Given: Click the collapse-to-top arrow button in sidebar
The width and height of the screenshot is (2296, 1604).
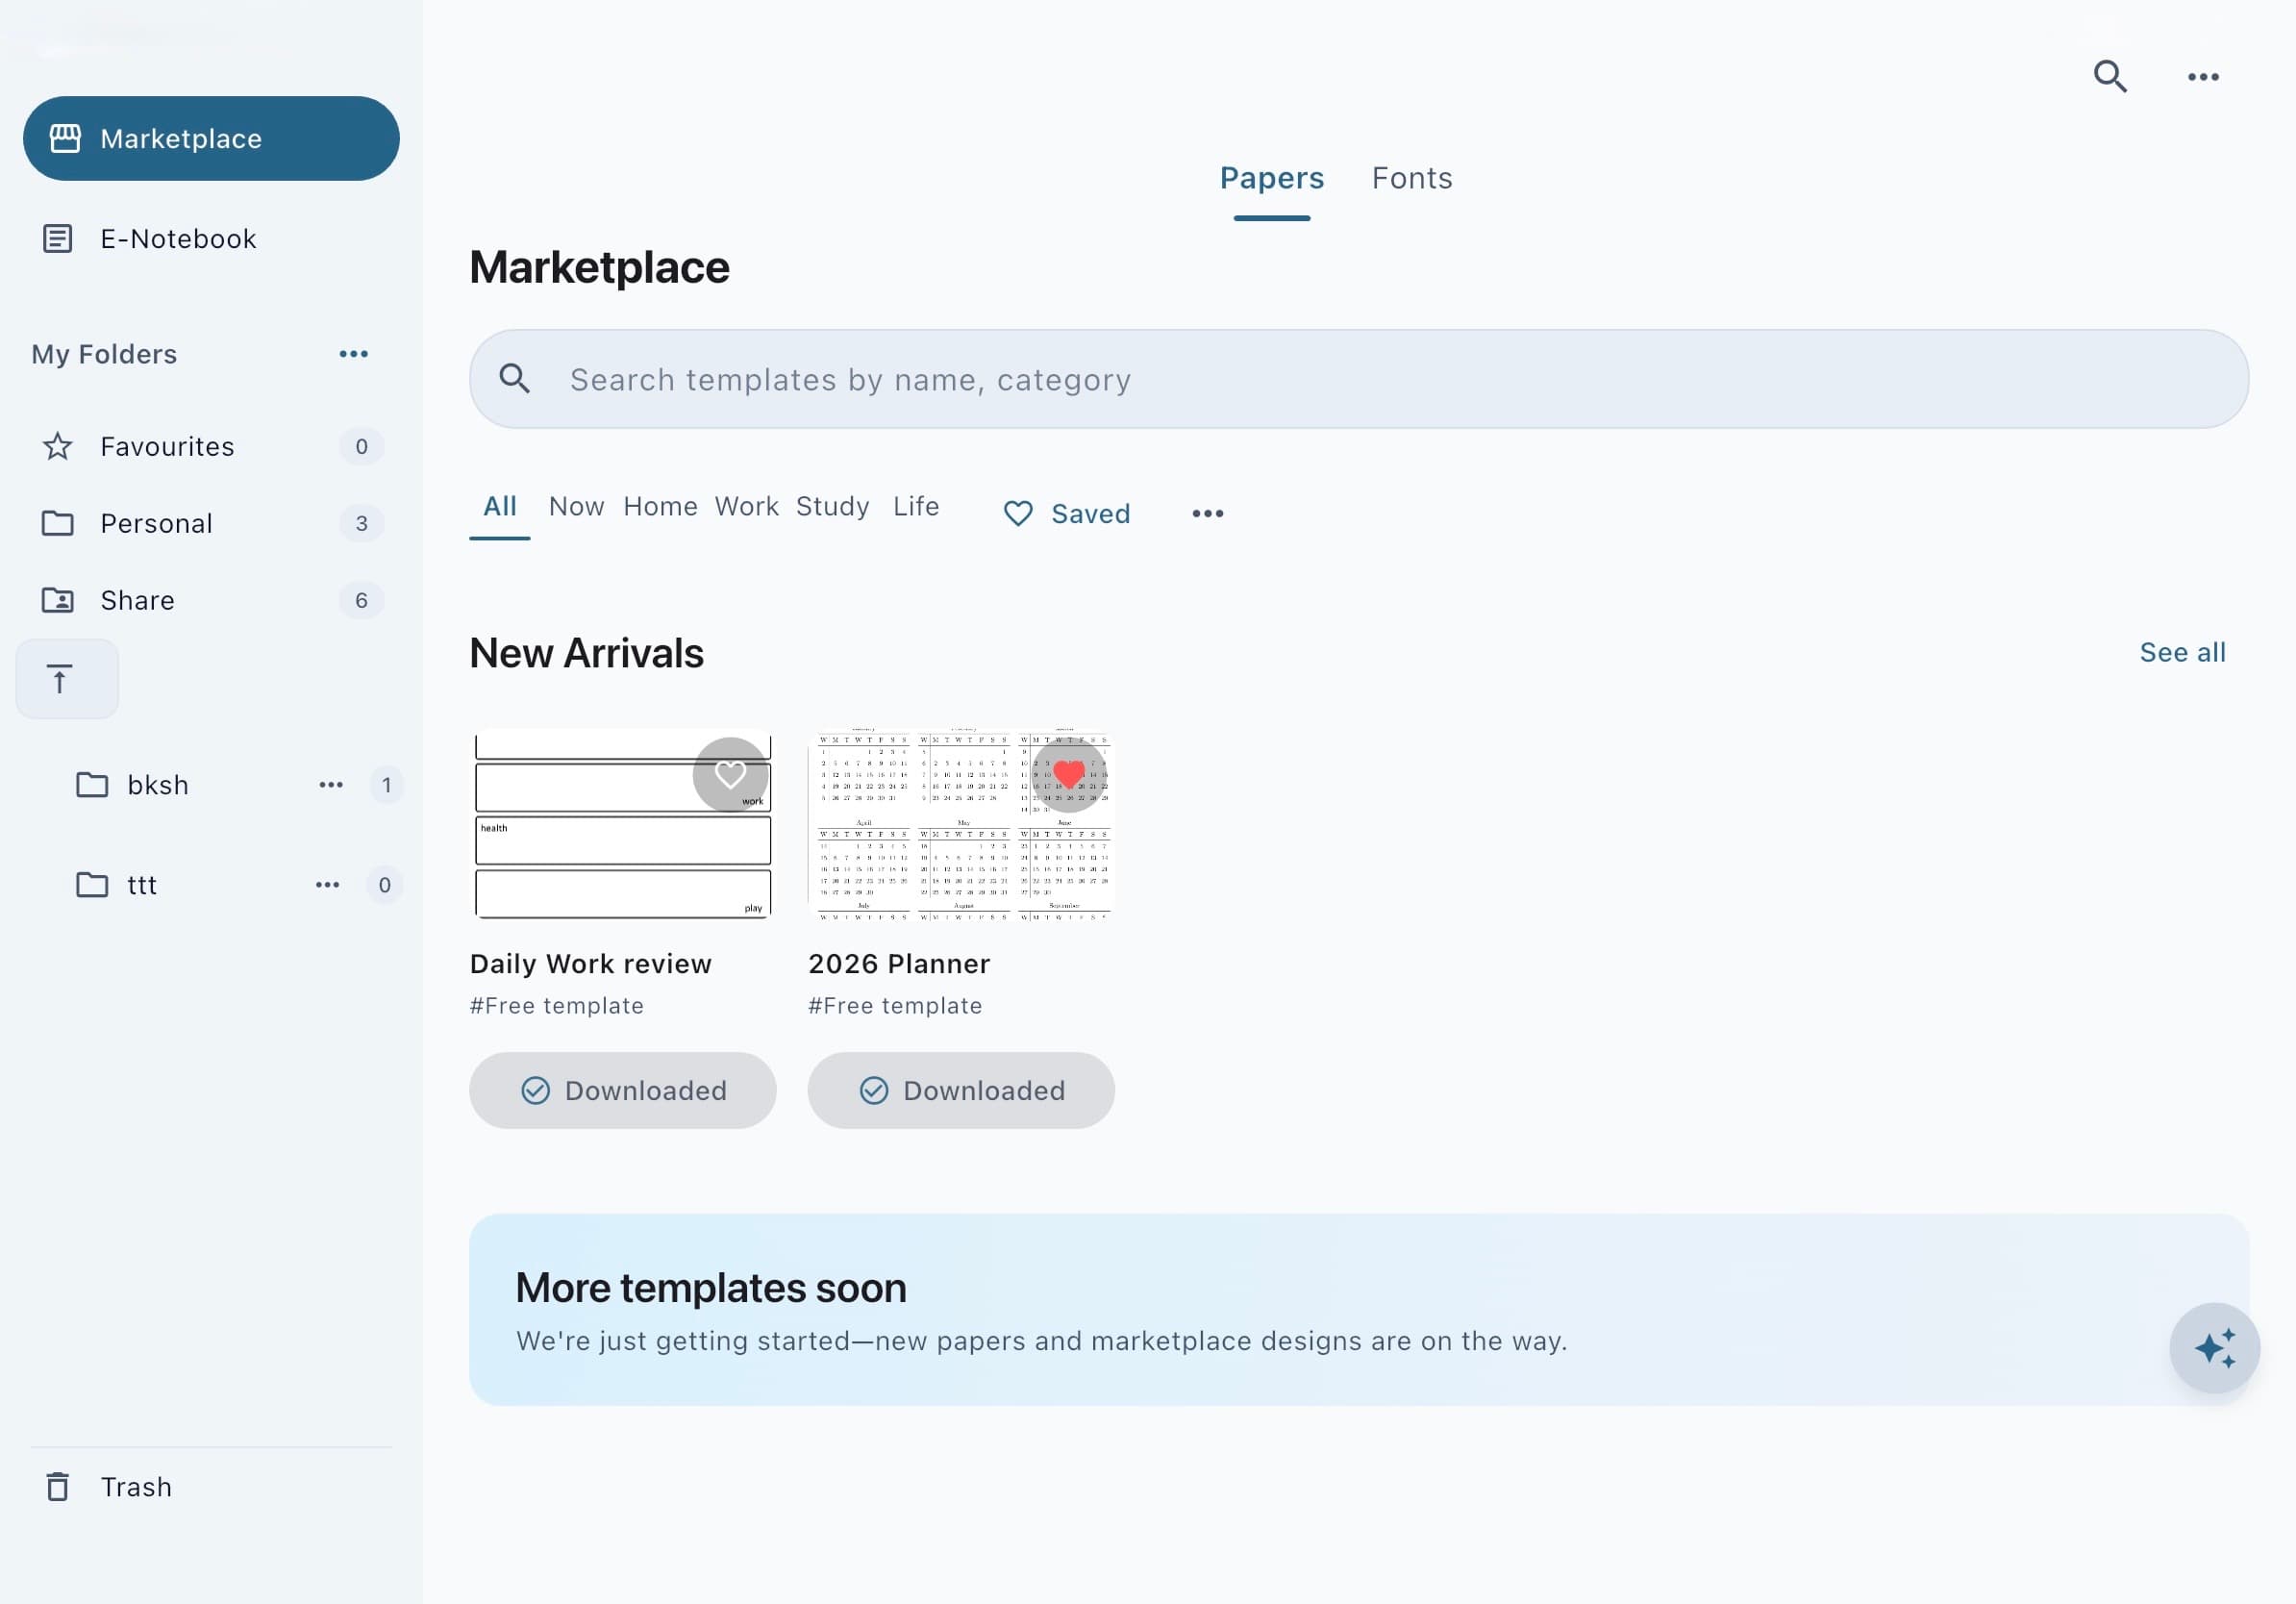Looking at the screenshot, I should [x=67, y=680].
